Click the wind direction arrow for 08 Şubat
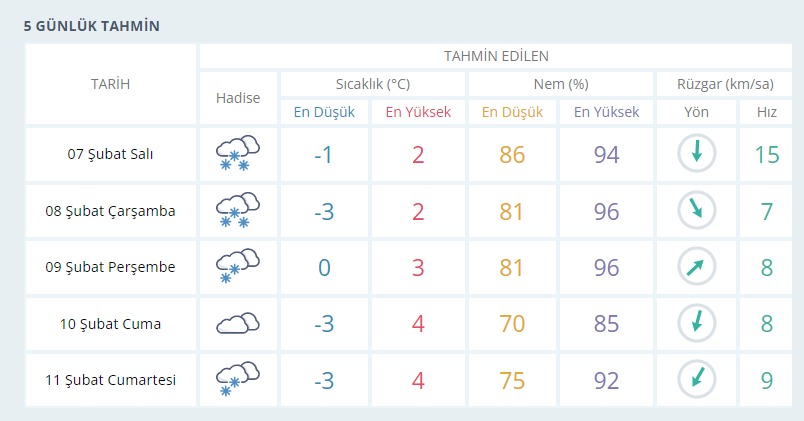This screenshot has width=804, height=421. 696,210
